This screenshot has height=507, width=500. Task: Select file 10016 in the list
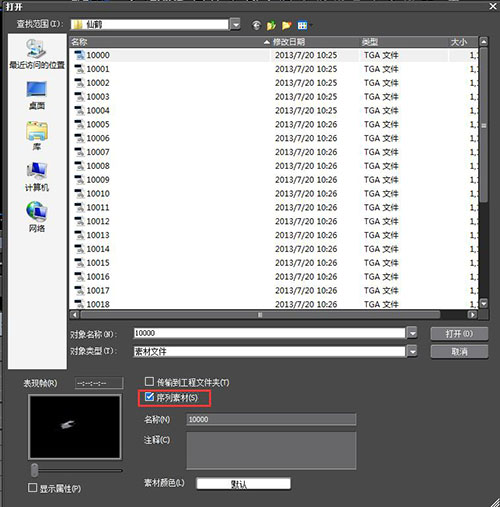(98, 277)
